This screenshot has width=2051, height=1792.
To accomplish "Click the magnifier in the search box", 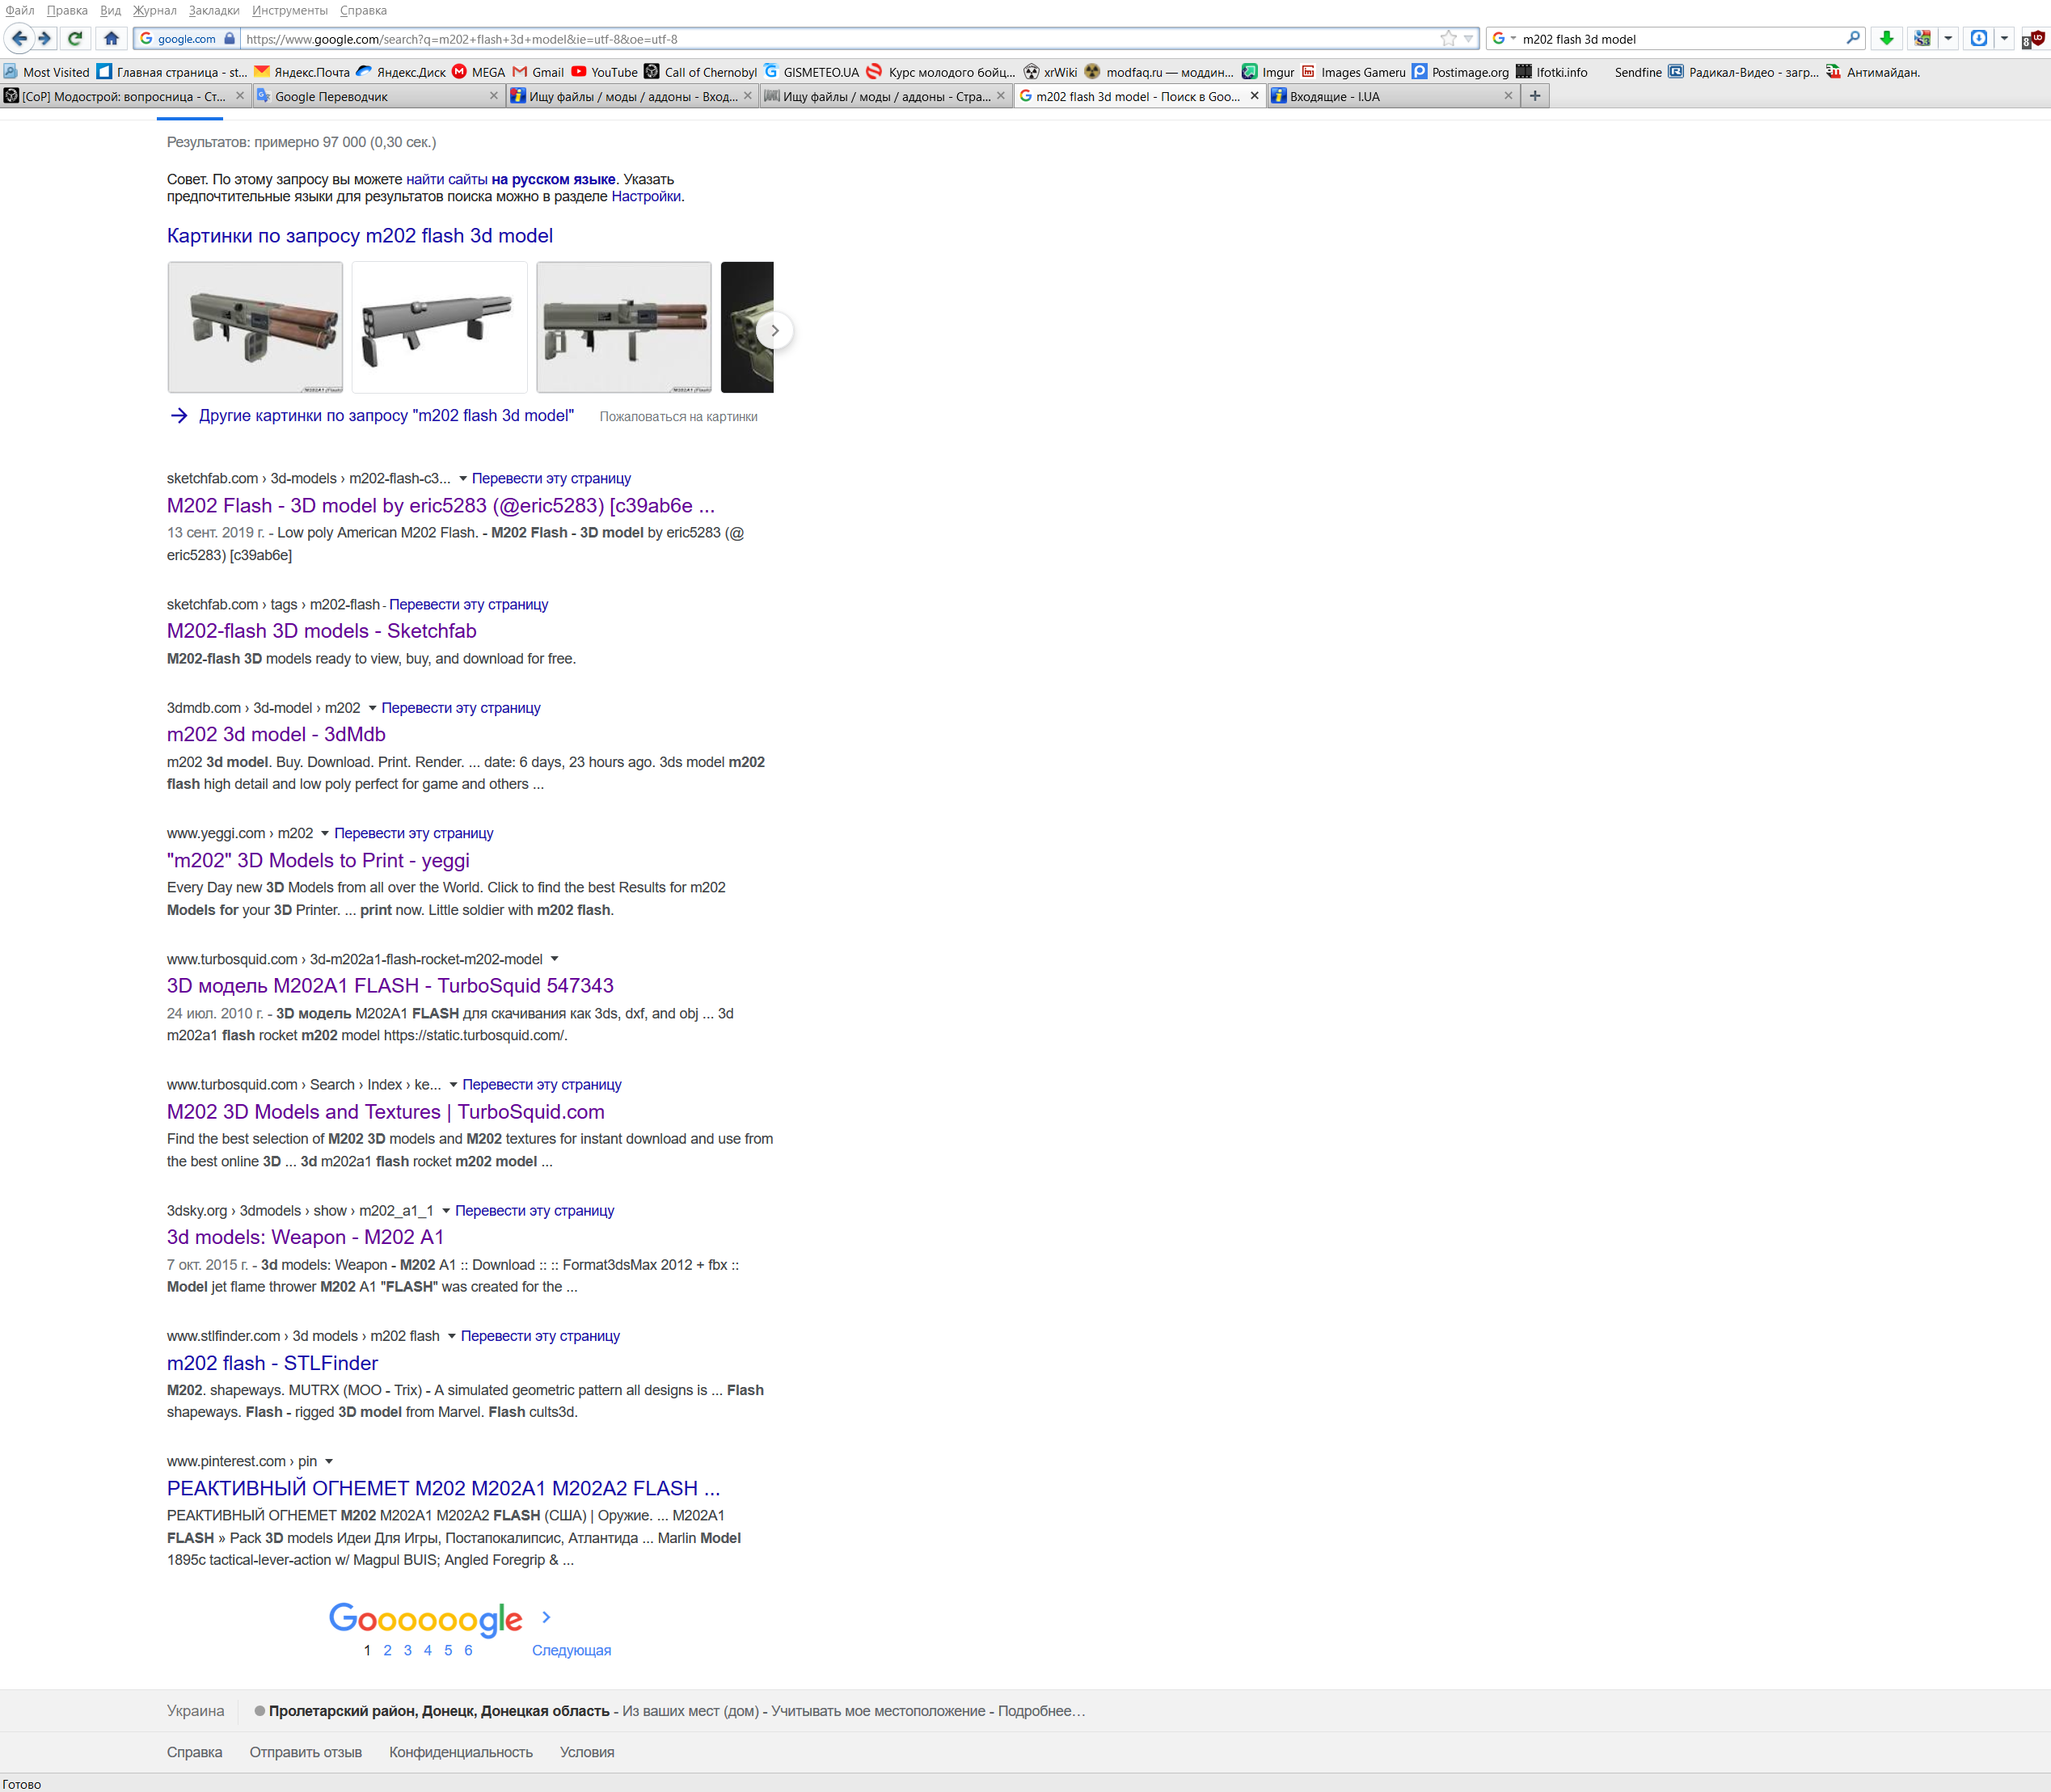I will coord(1852,38).
